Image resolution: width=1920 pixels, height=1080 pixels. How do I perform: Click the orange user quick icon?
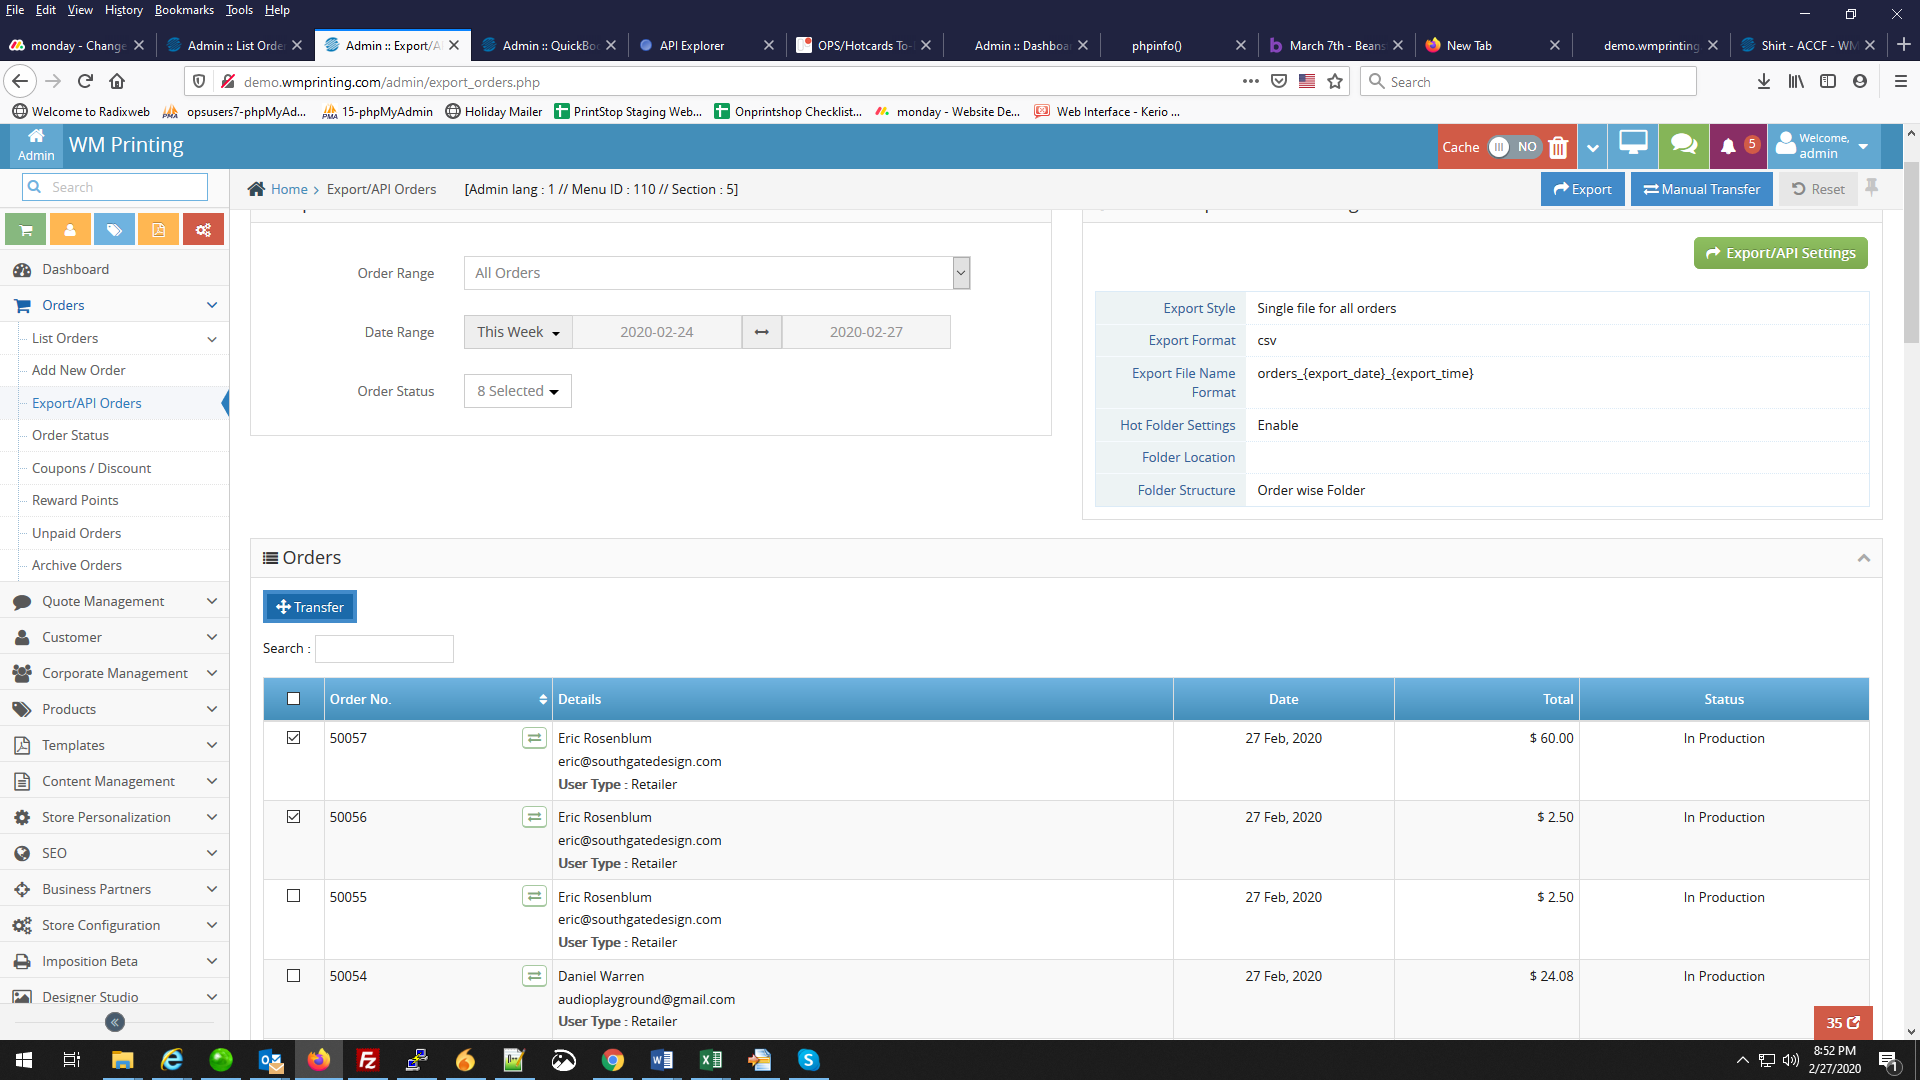pyautogui.click(x=70, y=230)
